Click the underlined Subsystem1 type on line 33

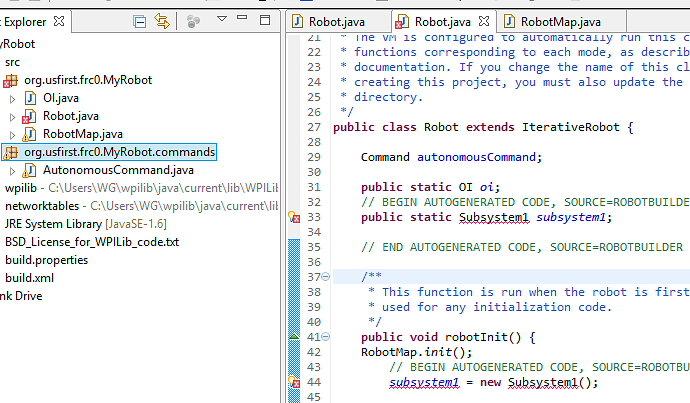pyautogui.click(x=494, y=217)
